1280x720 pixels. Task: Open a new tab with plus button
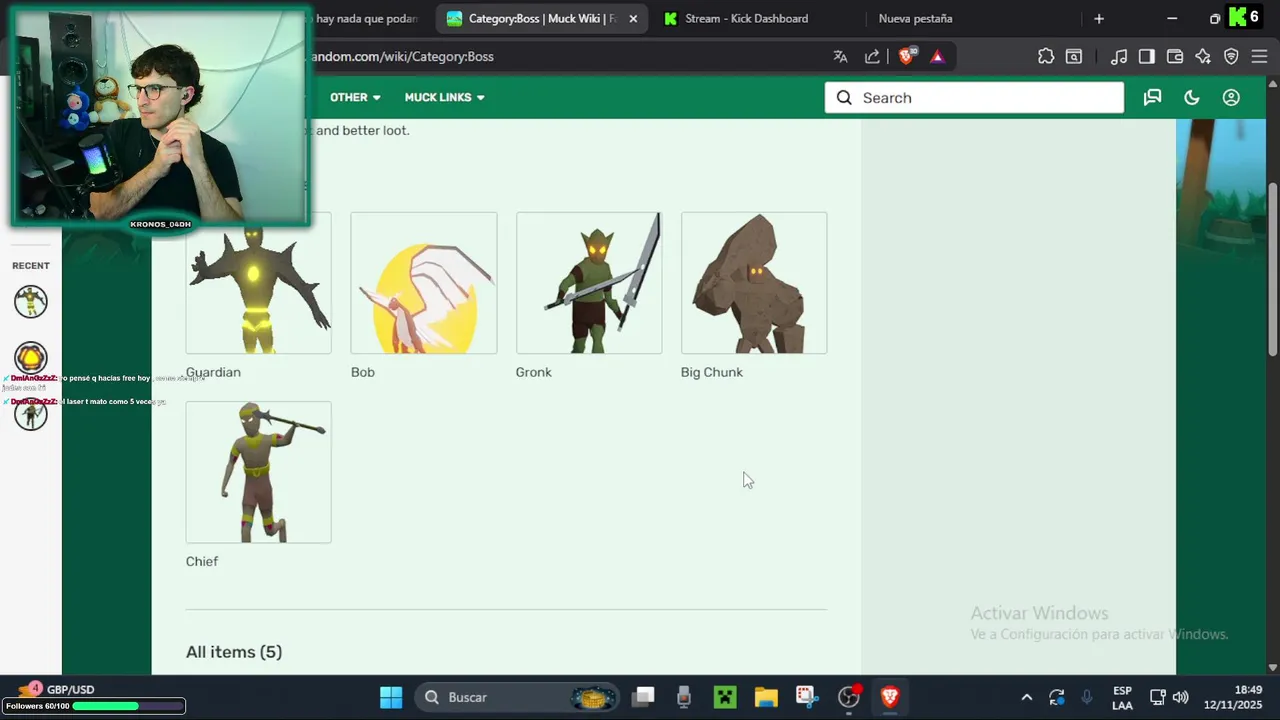(x=1099, y=18)
